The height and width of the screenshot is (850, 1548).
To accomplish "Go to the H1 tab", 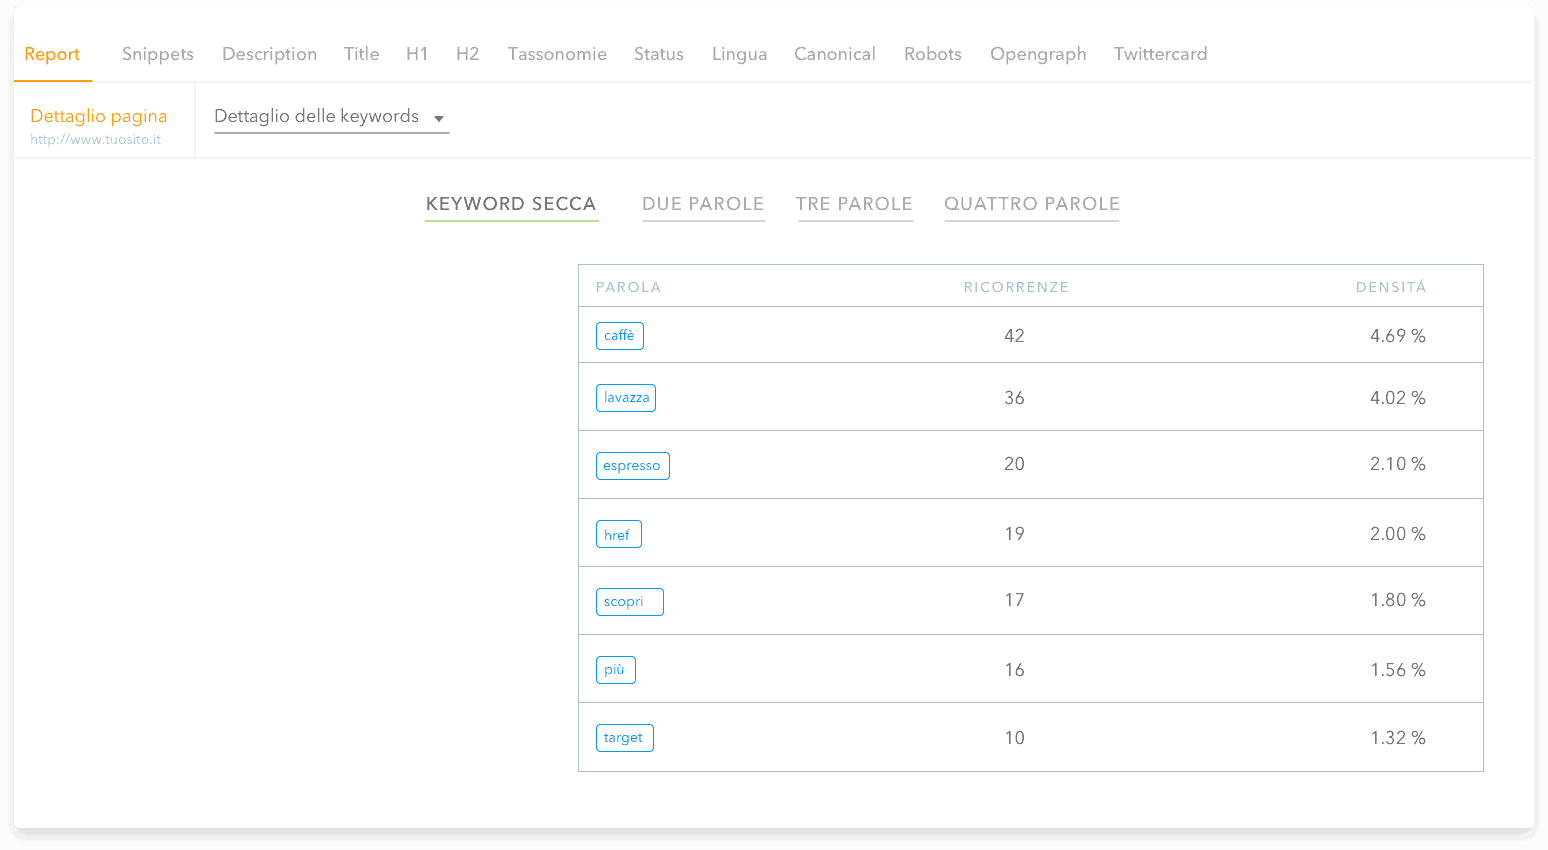I will [417, 54].
